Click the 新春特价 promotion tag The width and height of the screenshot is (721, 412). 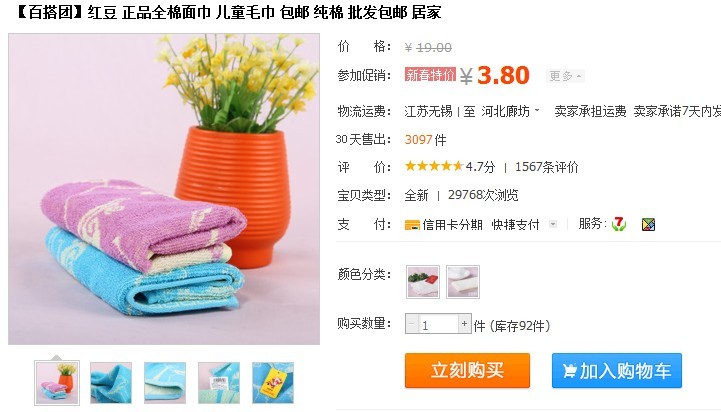430,74
